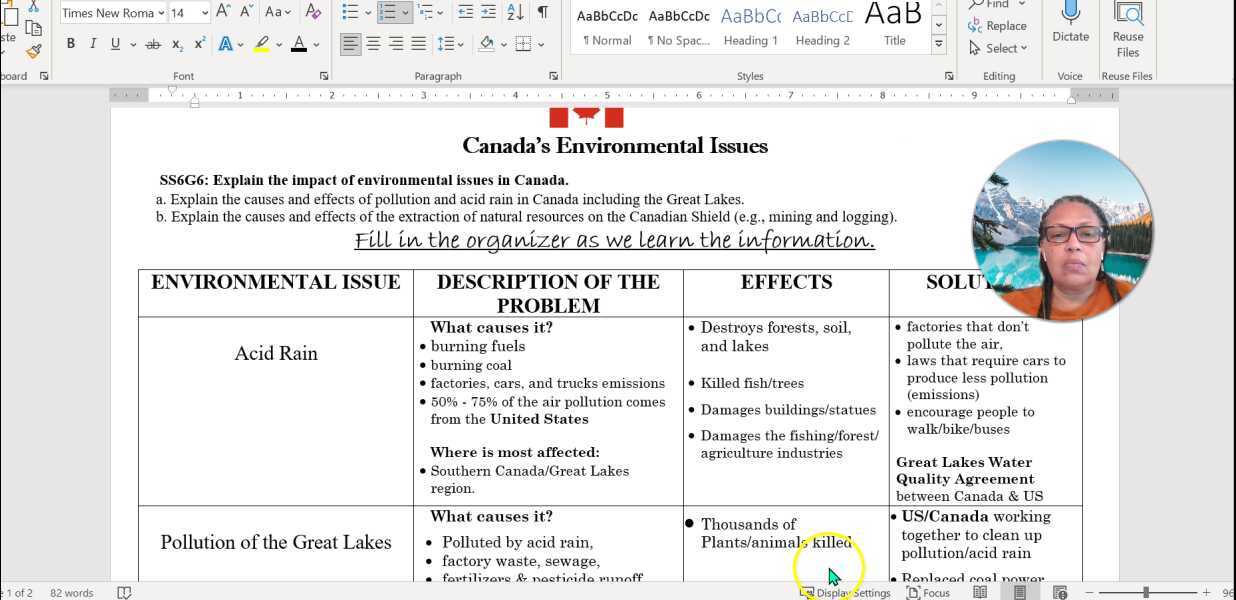This screenshot has width=1236, height=600.
Task: Apply the Title style from the gallery
Action: click(x=893, y=25)
